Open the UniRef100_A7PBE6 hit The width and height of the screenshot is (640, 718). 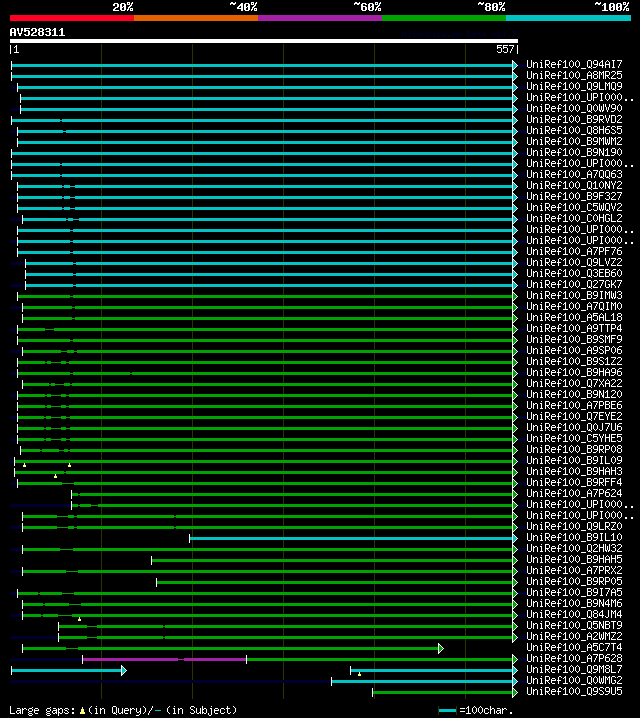click(x=574, y=405)
